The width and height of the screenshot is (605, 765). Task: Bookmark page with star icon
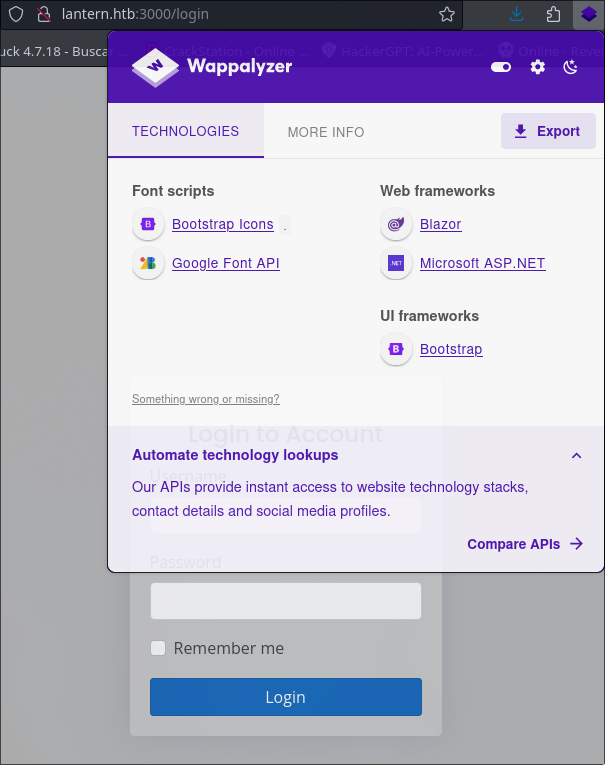coord(446,14)
